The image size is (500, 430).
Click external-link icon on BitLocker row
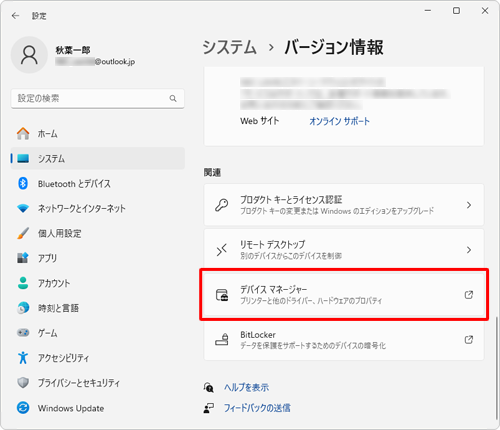click(x=469, y=340)
